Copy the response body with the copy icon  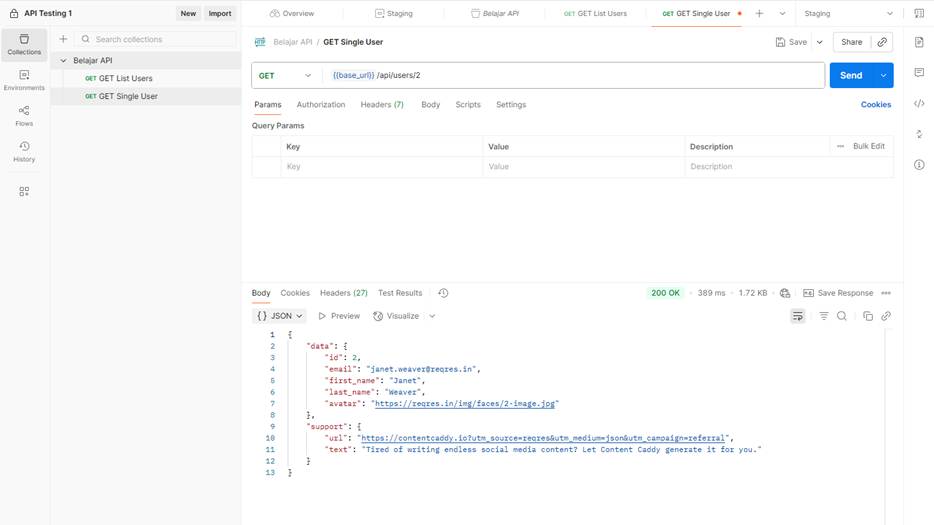[x=867, y=316]
